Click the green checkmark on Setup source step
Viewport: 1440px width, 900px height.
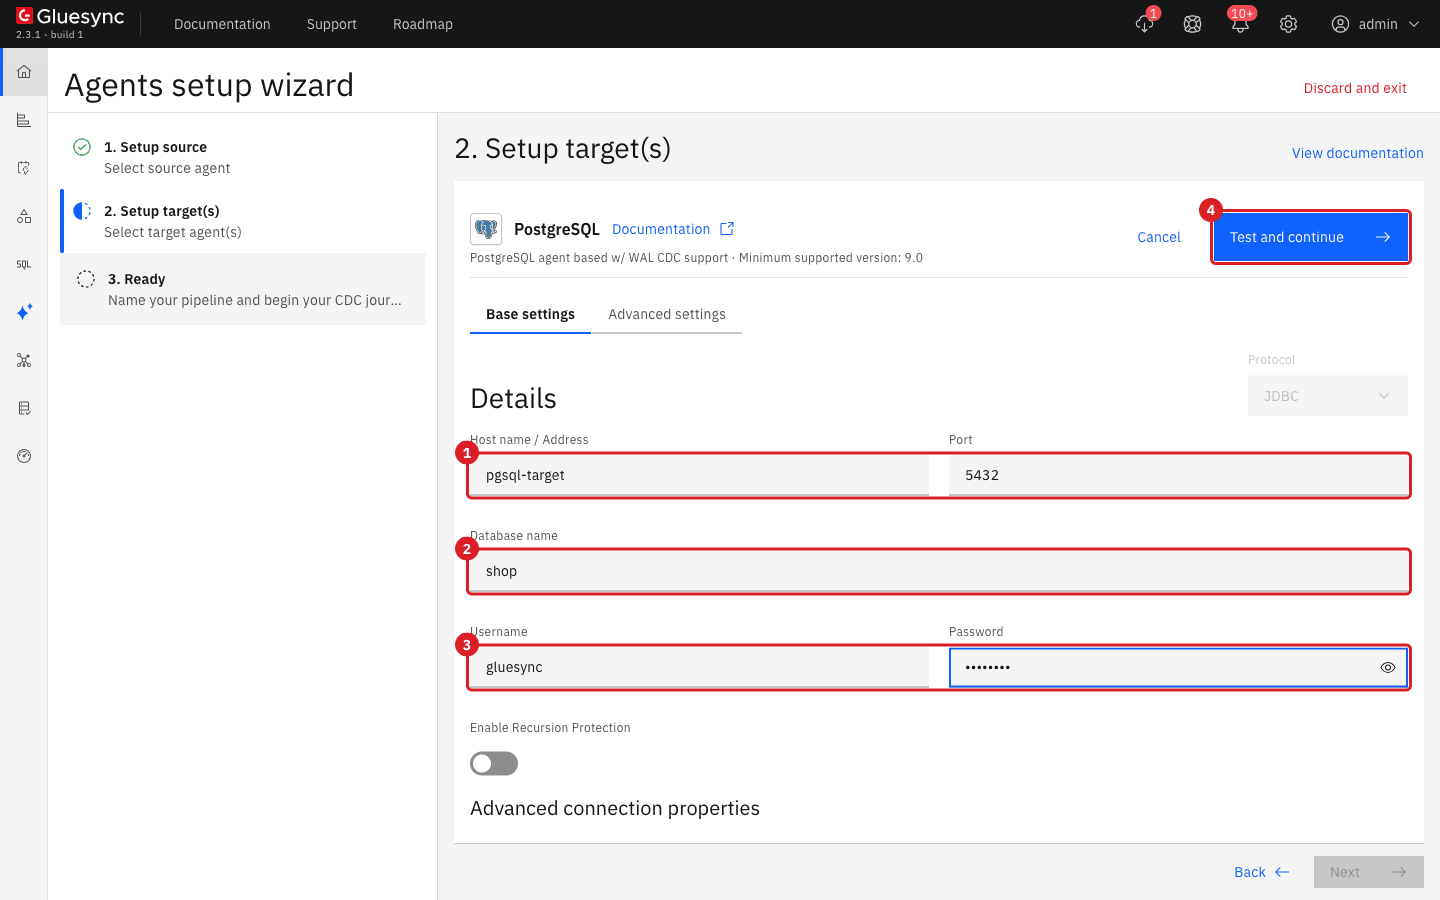(82, 147)
